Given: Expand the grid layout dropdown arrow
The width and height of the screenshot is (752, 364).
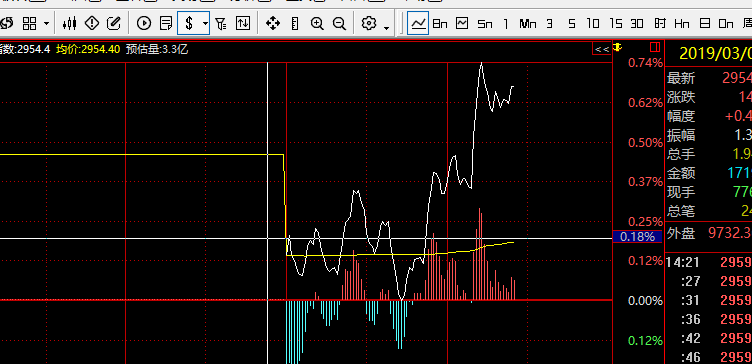Looking at the screenshot, I should tap(47, 23).
